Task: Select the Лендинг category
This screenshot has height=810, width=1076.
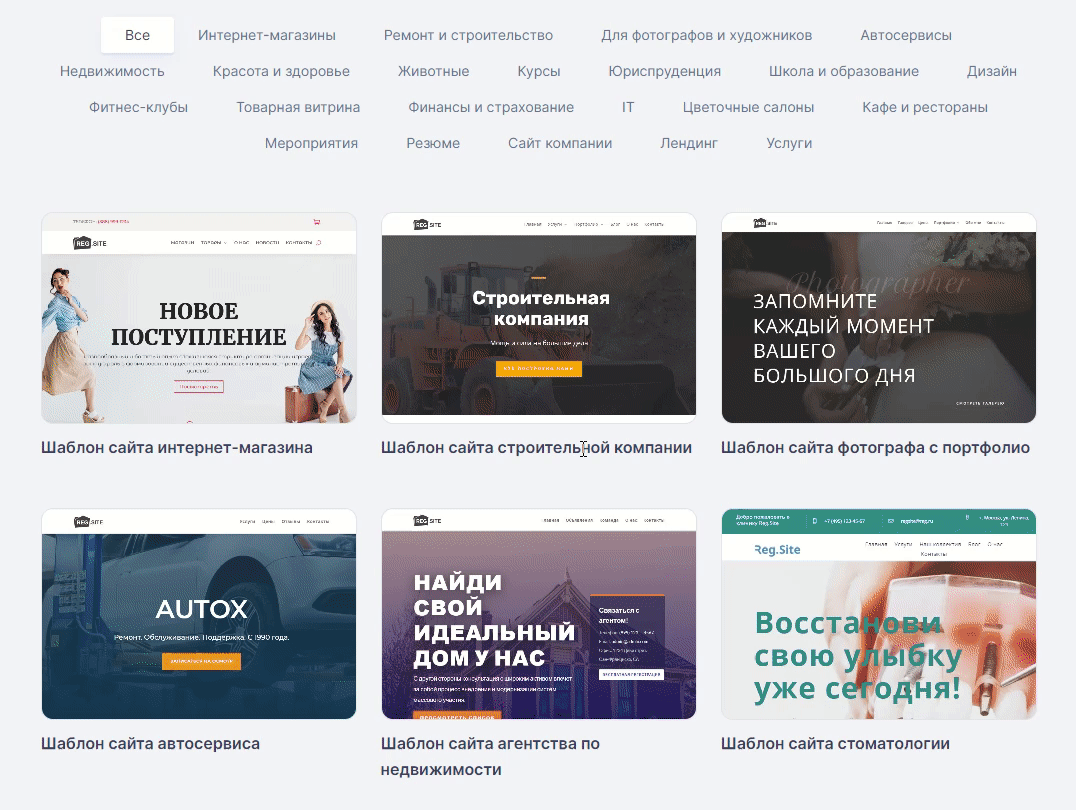Action: (x=689, y=143)
